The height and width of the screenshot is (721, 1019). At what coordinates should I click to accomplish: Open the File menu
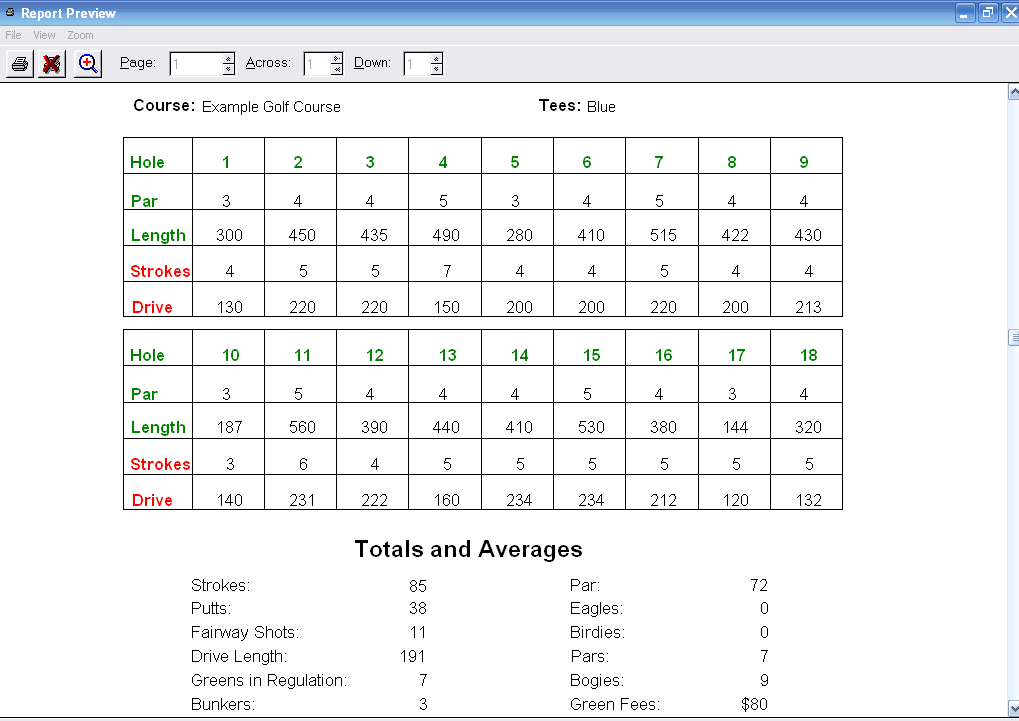point(13,34)
